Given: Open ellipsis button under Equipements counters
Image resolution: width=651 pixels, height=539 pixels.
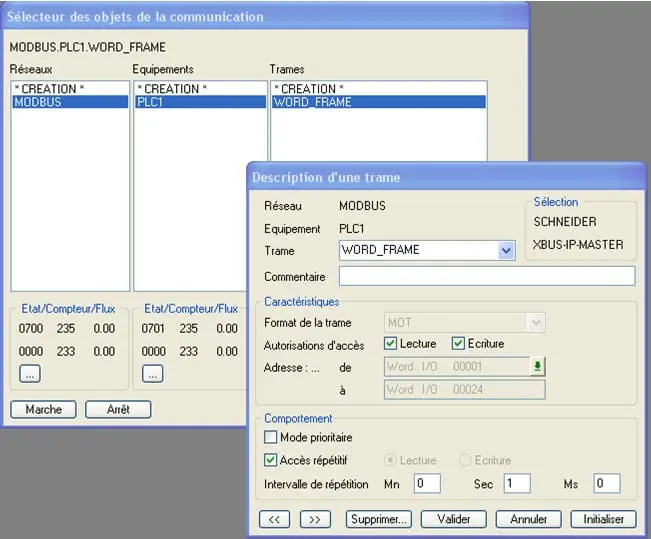Looking at the screenshot, I should [x=152, y=373].
